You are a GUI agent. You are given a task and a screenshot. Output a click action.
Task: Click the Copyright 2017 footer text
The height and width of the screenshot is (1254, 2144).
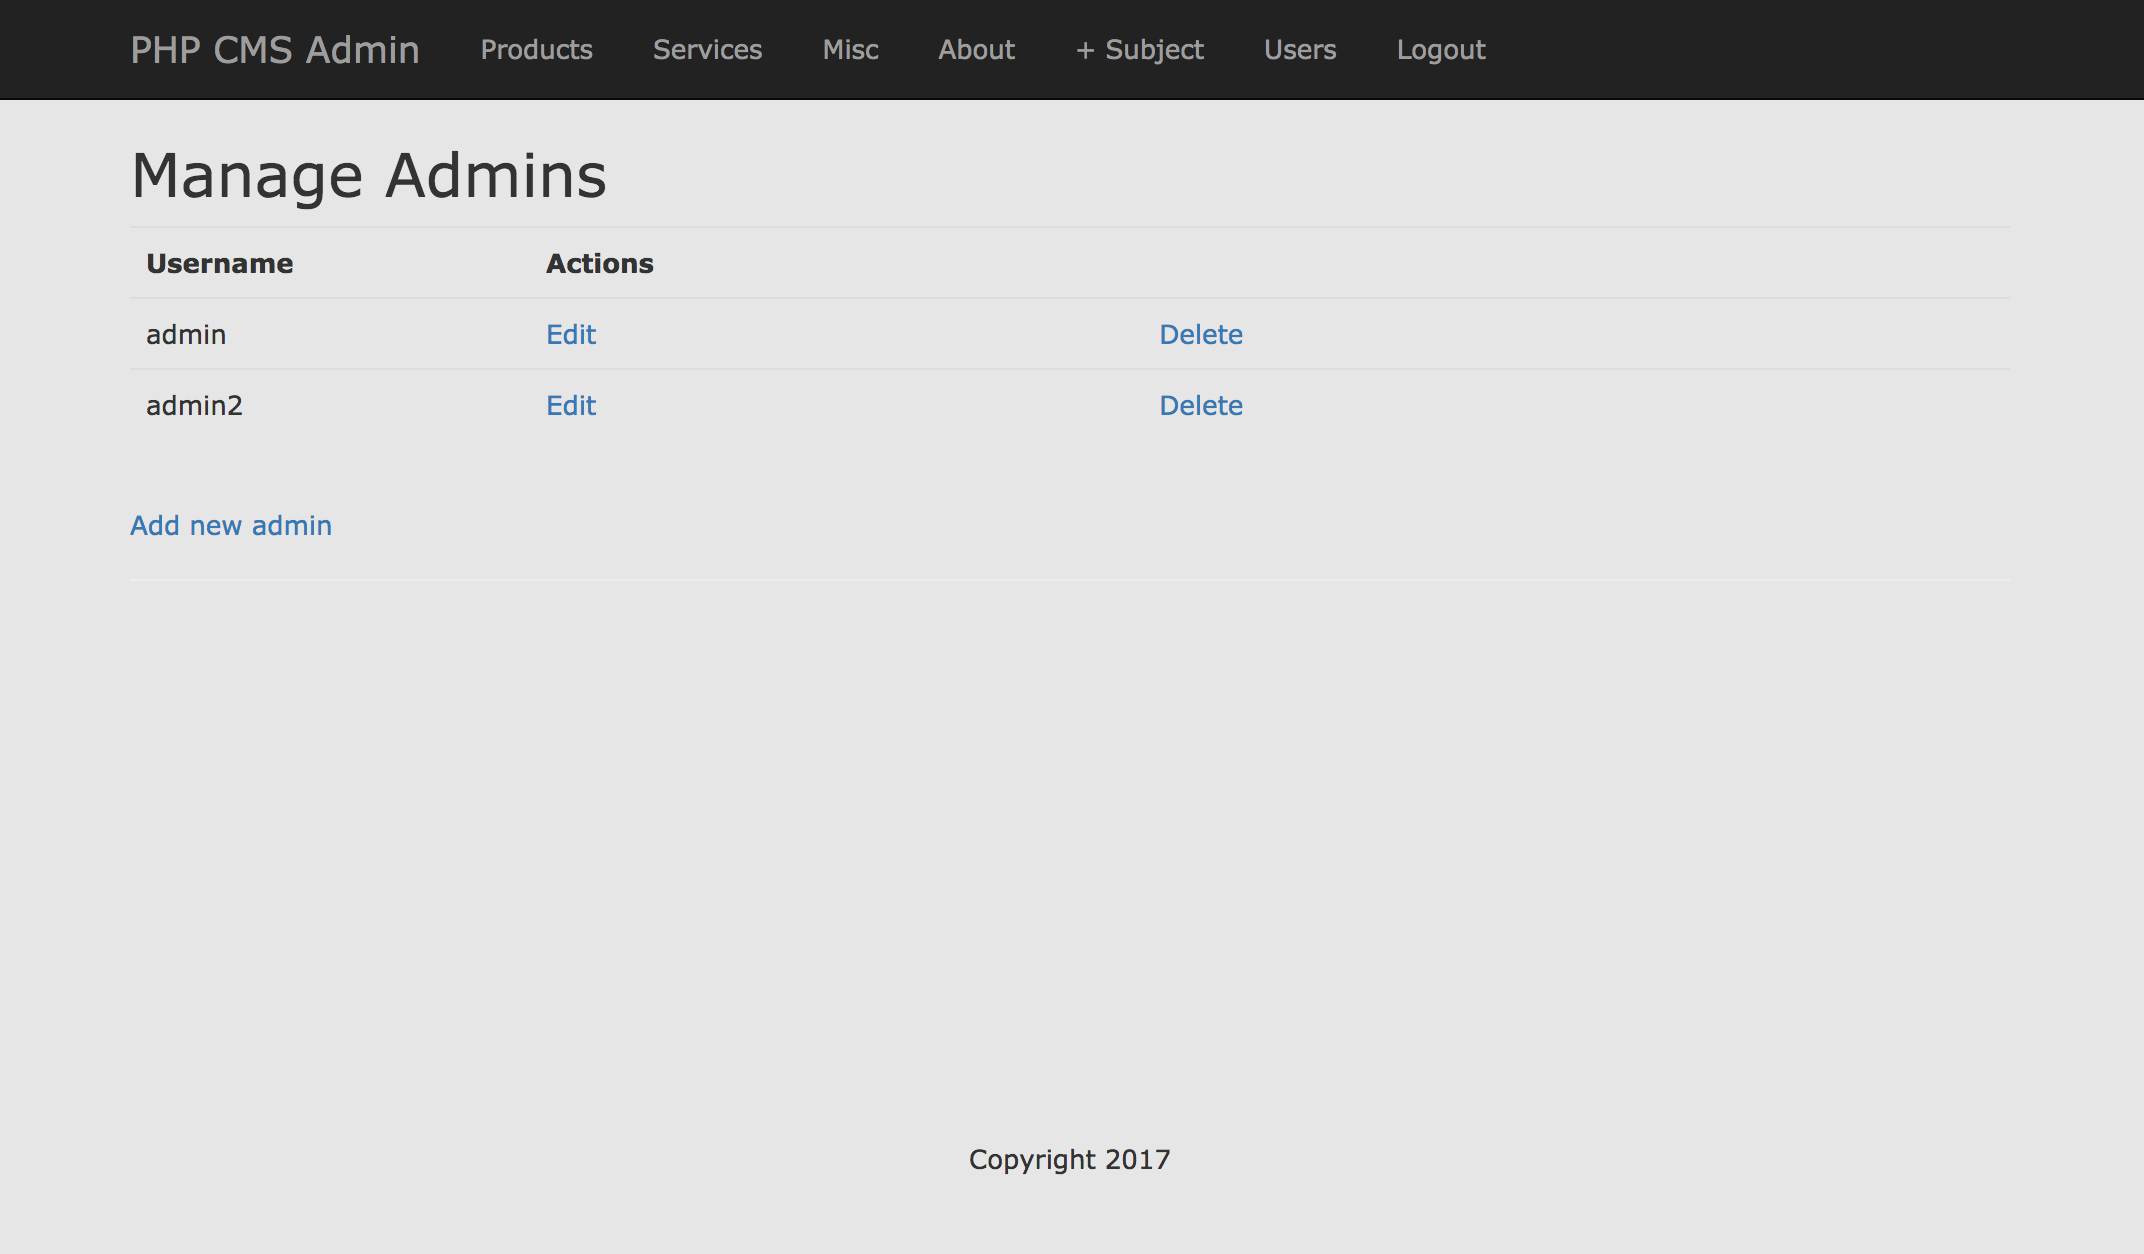tap(1069, 1160)
